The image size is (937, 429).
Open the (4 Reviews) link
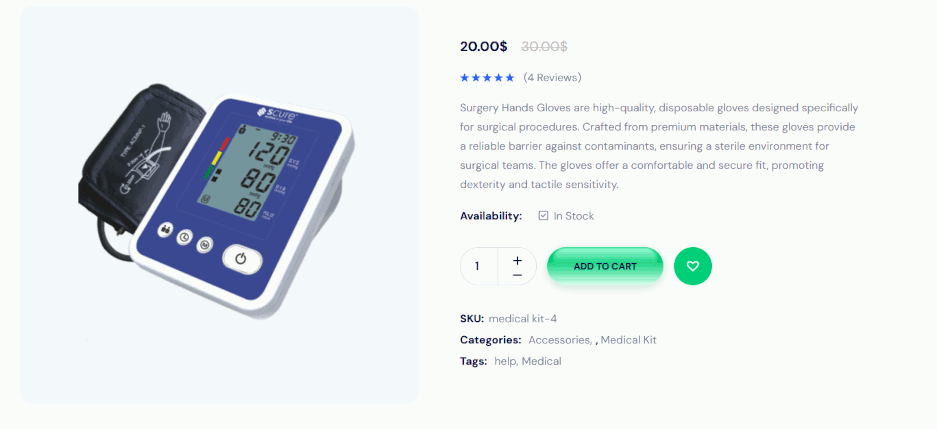552,77
